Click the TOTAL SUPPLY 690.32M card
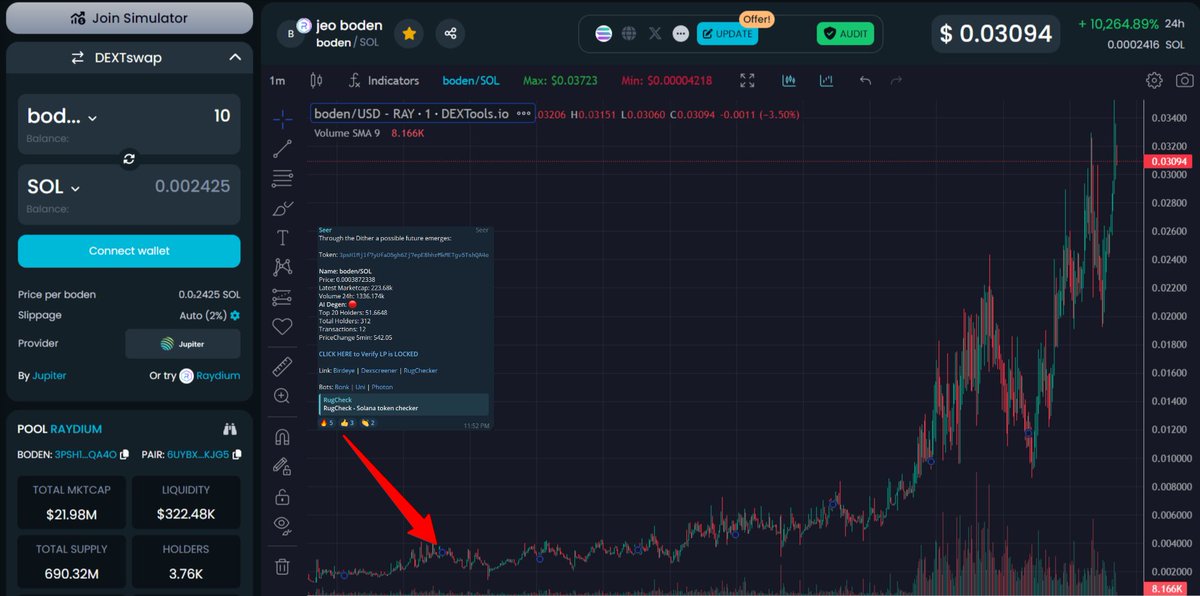Viewport: 1200px width, 596px height. coord(71,561)
